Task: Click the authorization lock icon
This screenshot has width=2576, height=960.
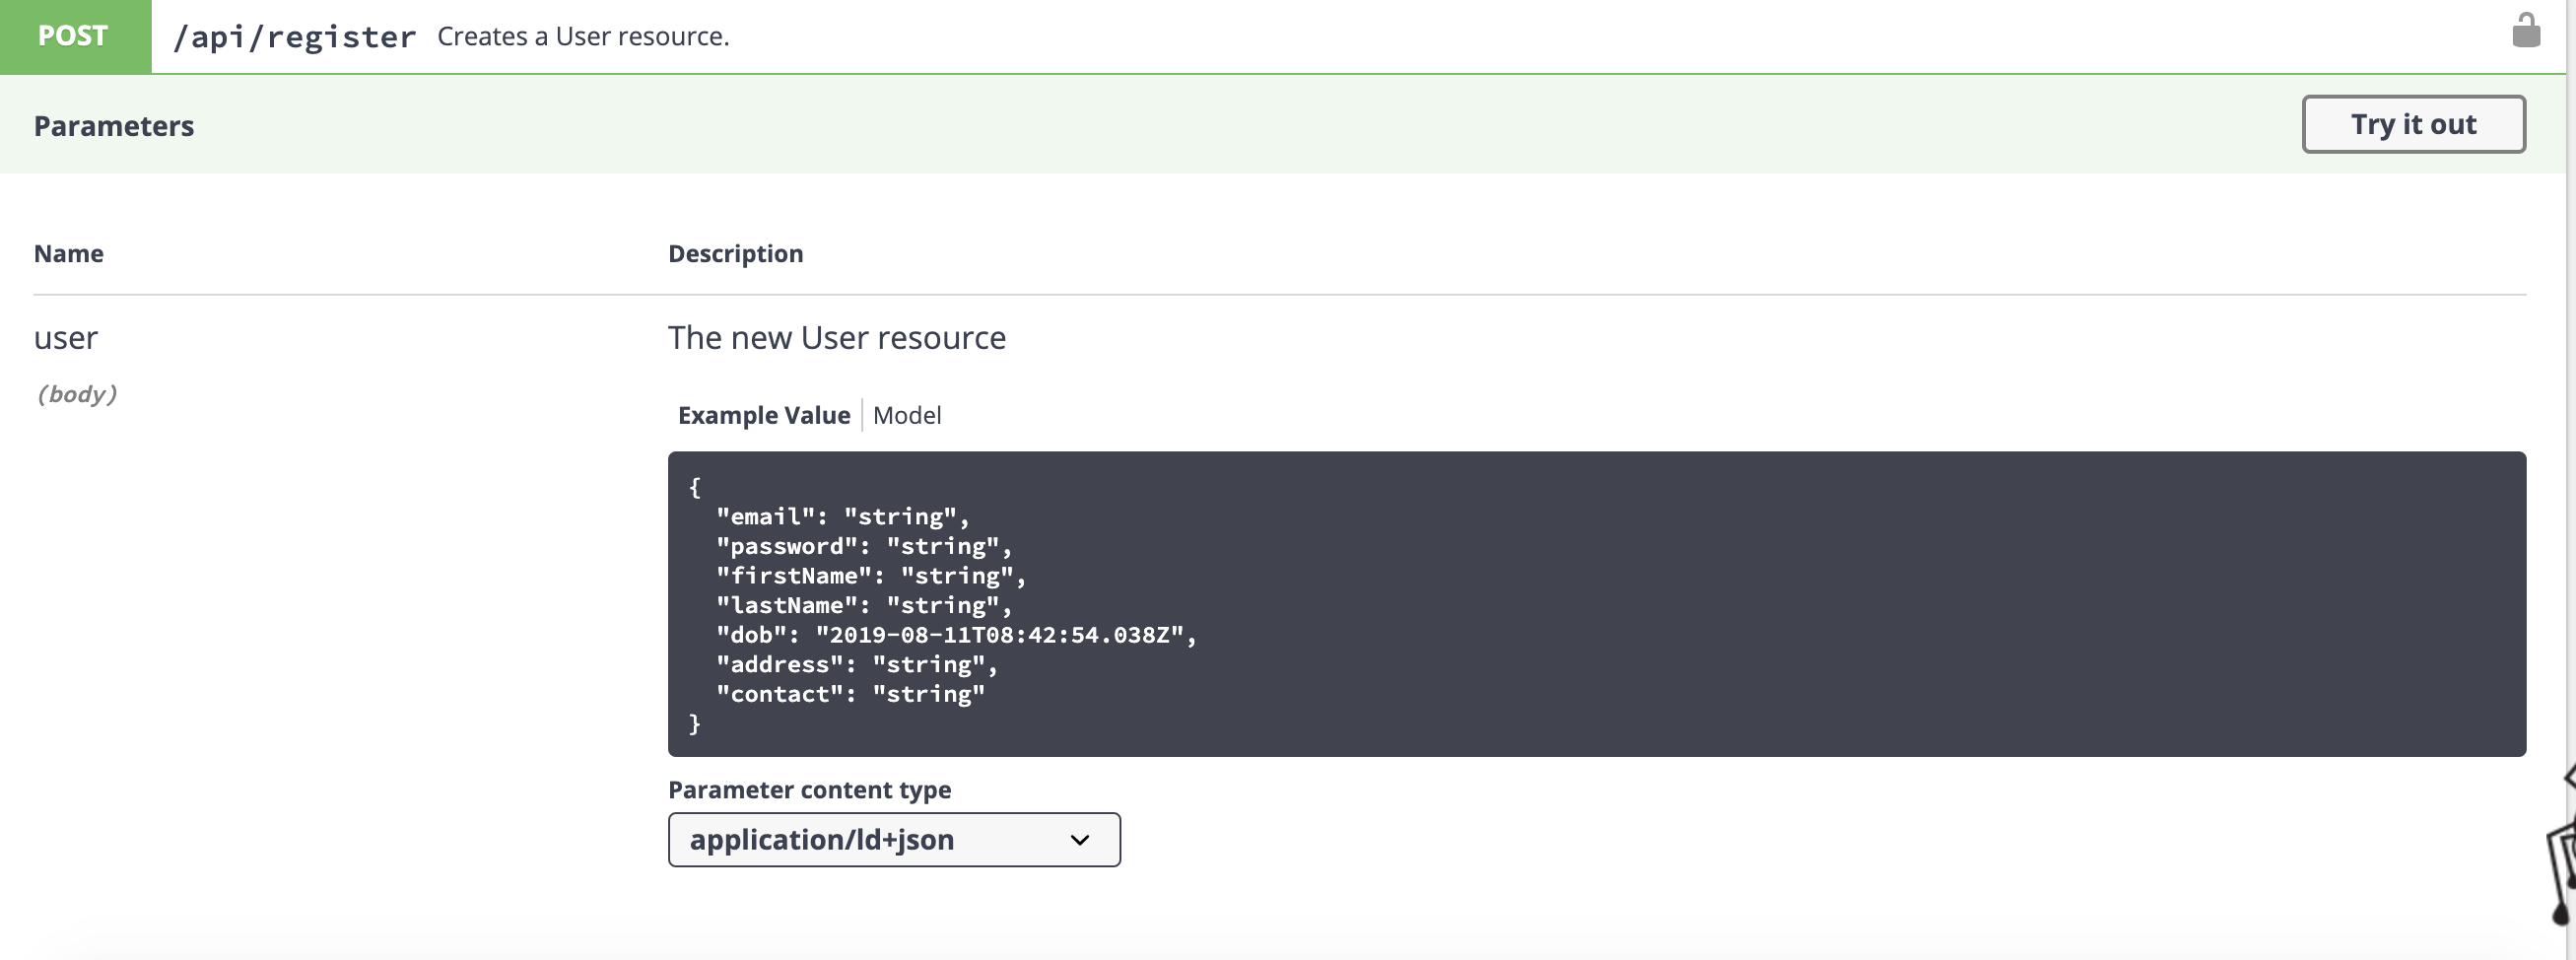Action: tap(2526, 31)
